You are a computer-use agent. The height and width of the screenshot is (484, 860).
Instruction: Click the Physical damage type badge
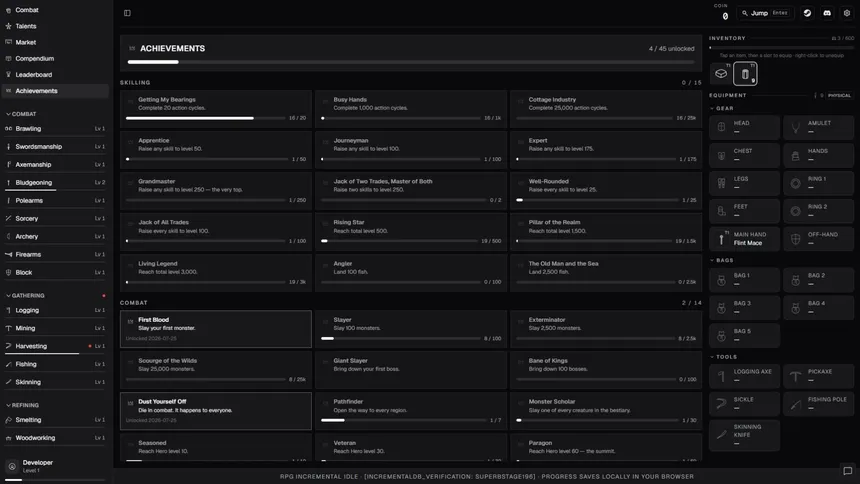[839, 95]
